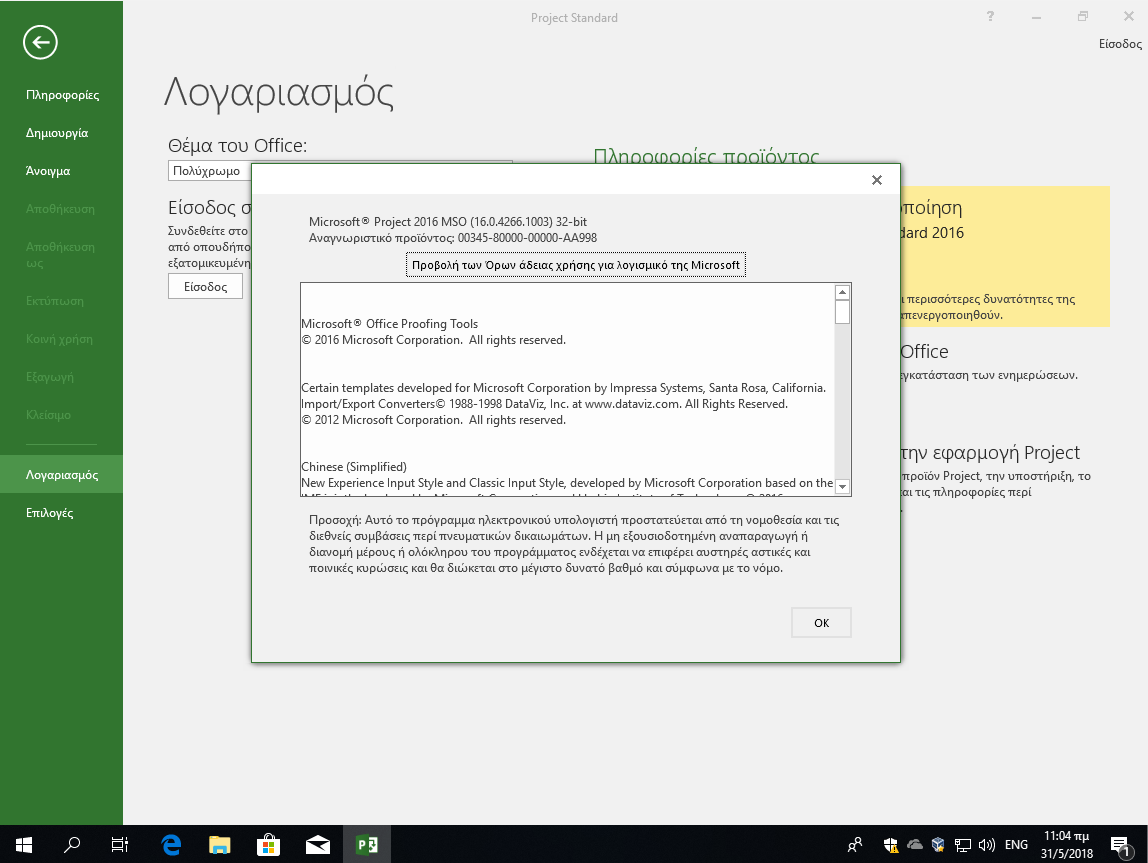1148x863 pixels.
Task: Open Πληροφορίες in the backstage menu
Action: tap(62, 95)
